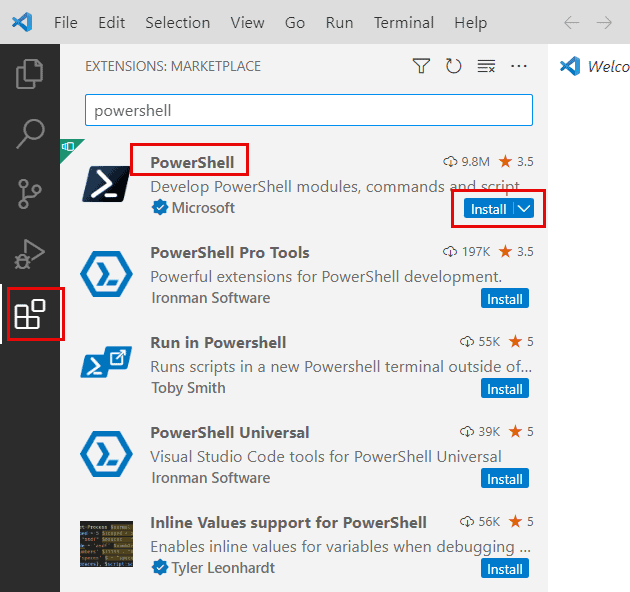Open the View menu
The height and width of the screenshot is (592, 630).
point(247,23)
